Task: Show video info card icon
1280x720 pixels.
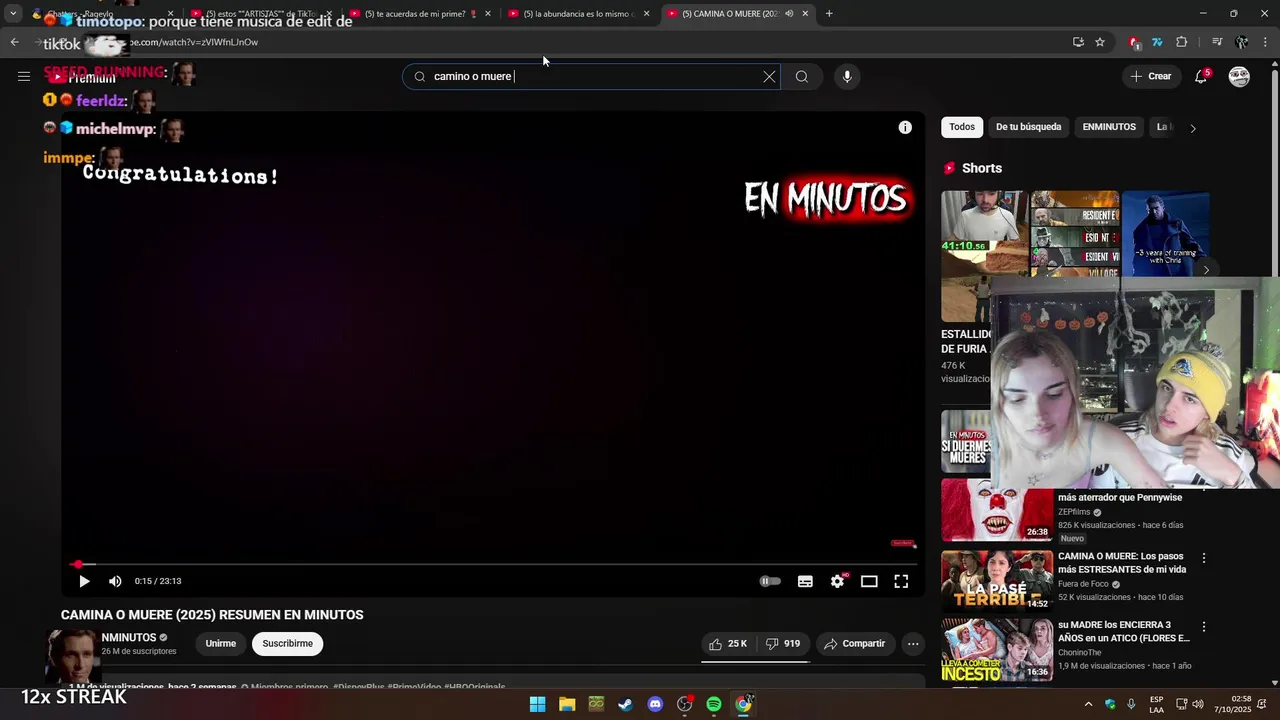Action: pos(905,127)
